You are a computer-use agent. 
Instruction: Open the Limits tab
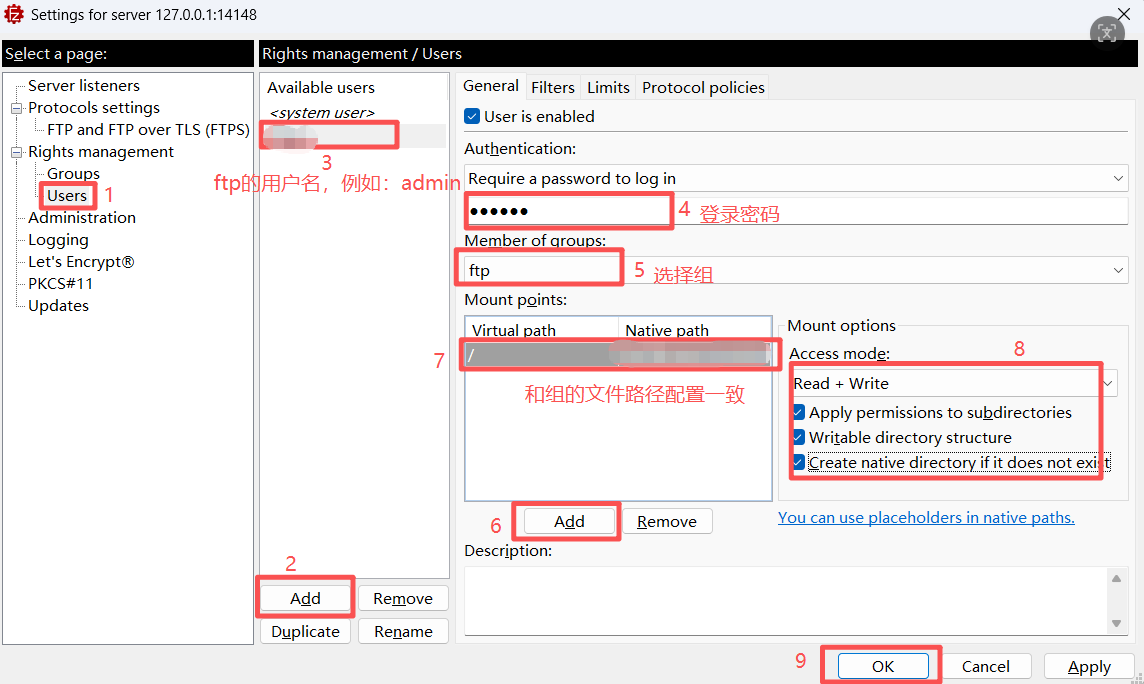click(608, 88)
